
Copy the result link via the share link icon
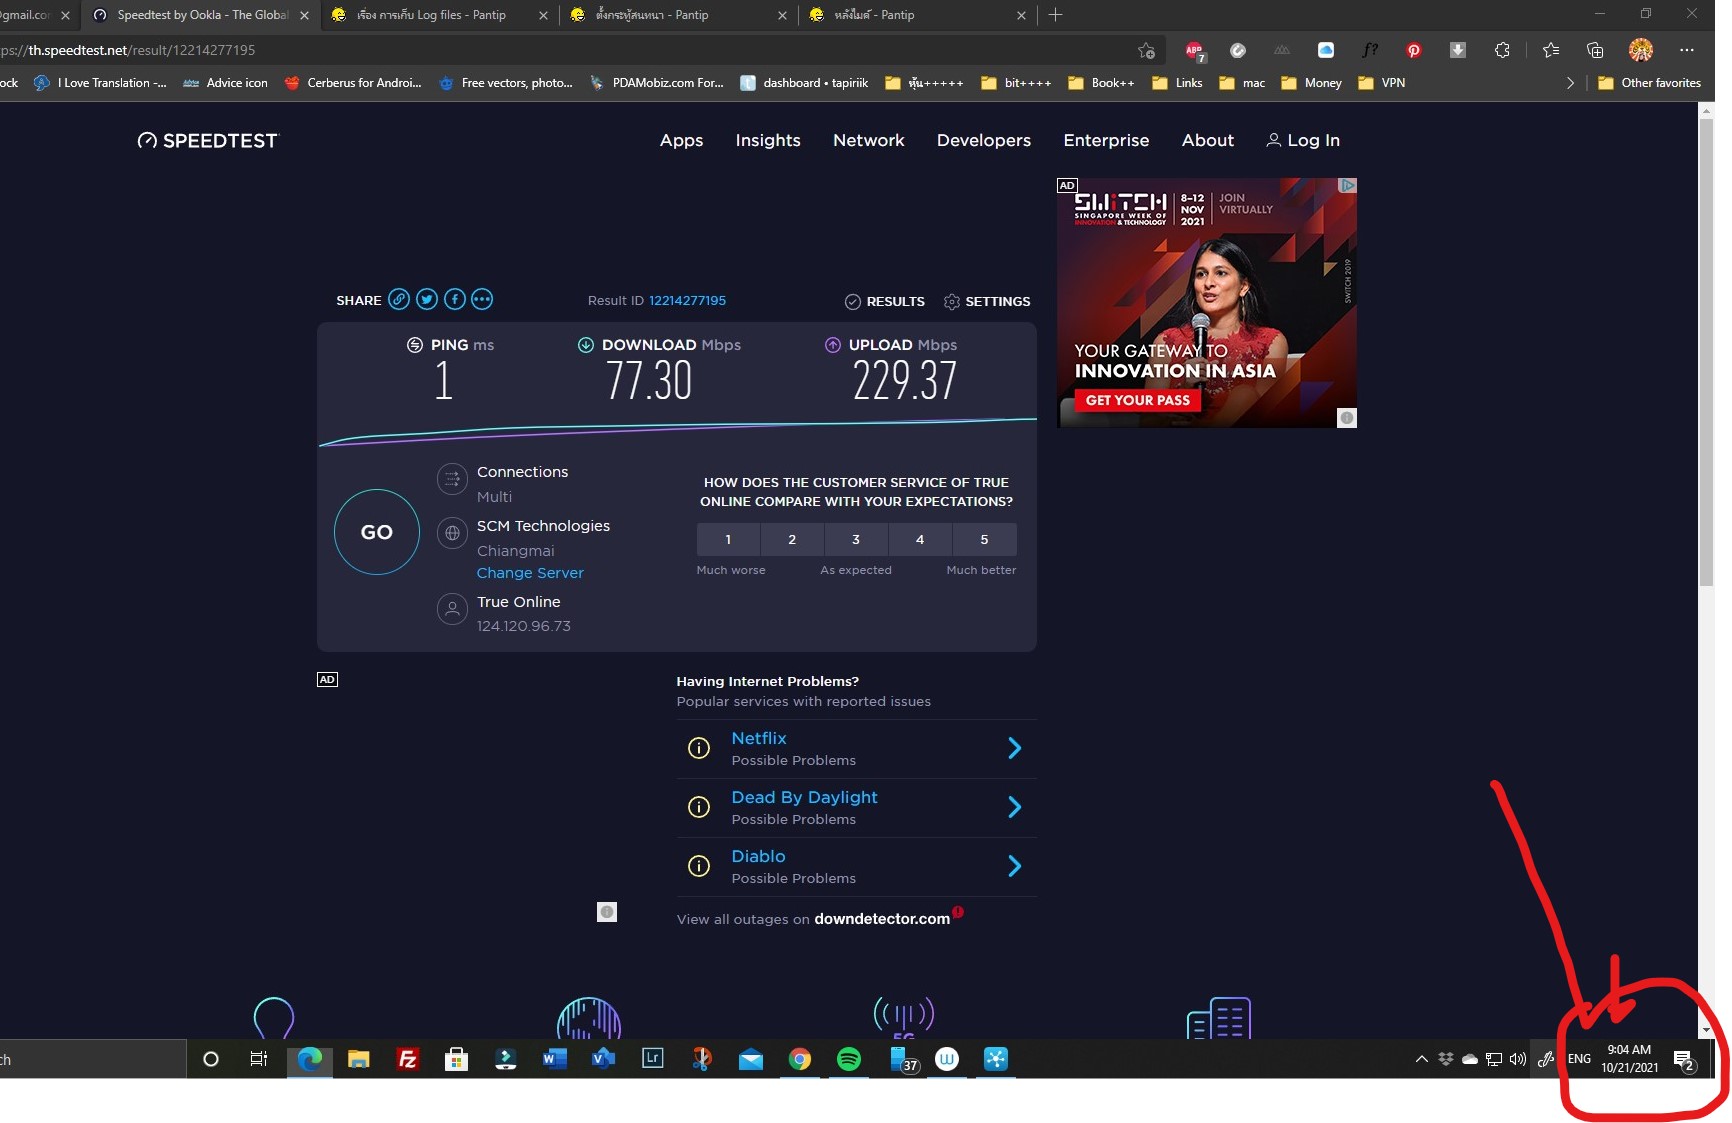398,299
